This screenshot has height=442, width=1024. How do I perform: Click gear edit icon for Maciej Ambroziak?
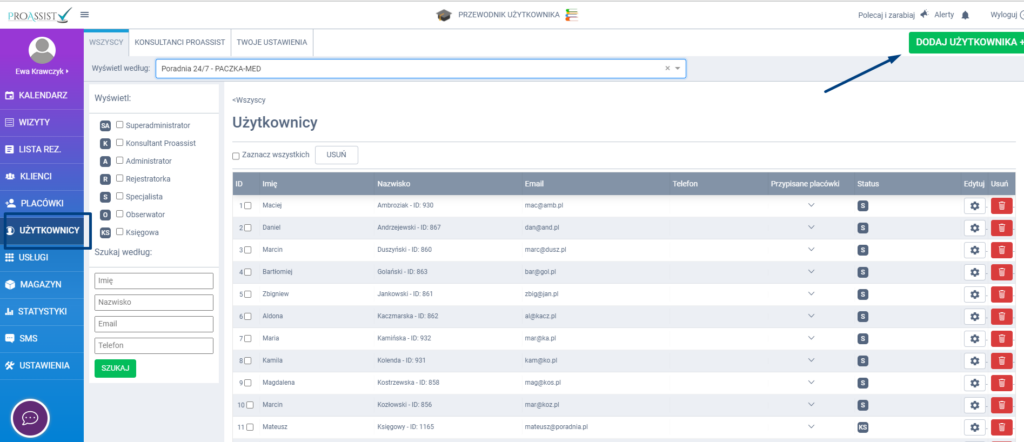(x=975, y=205)
